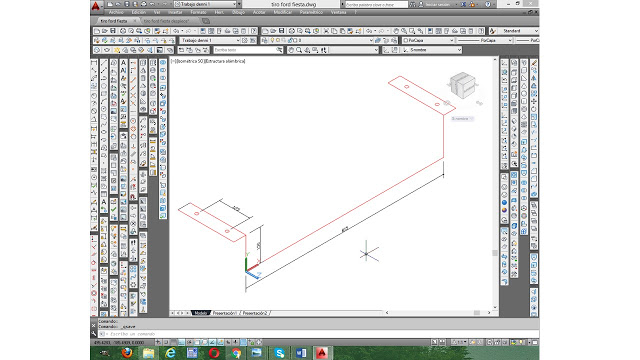Expand the layer 0 dropdown list

pyautogui.click(x=371, y=40)
